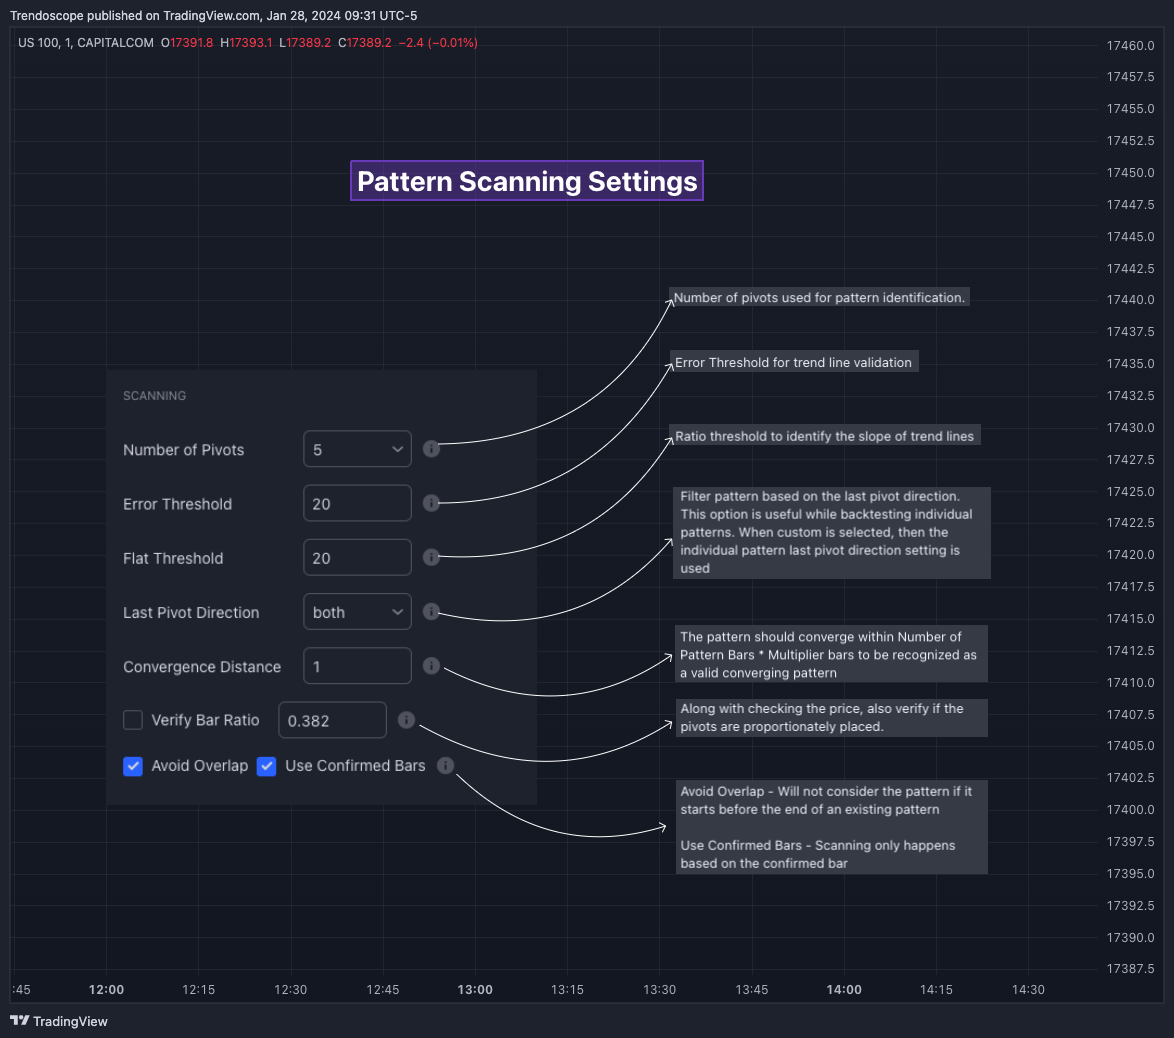Screen dimensions: 1174x1038
Task: Click the Verify Bar Ratio label text
Action: 205,720
